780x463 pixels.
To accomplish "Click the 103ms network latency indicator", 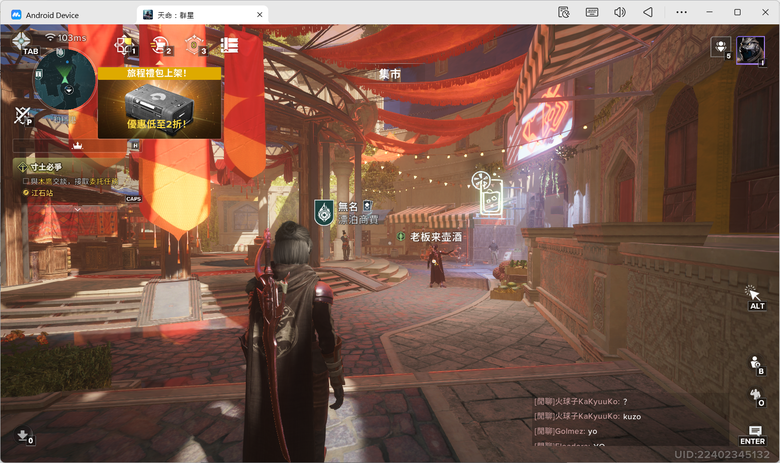I will coord(66,38).
